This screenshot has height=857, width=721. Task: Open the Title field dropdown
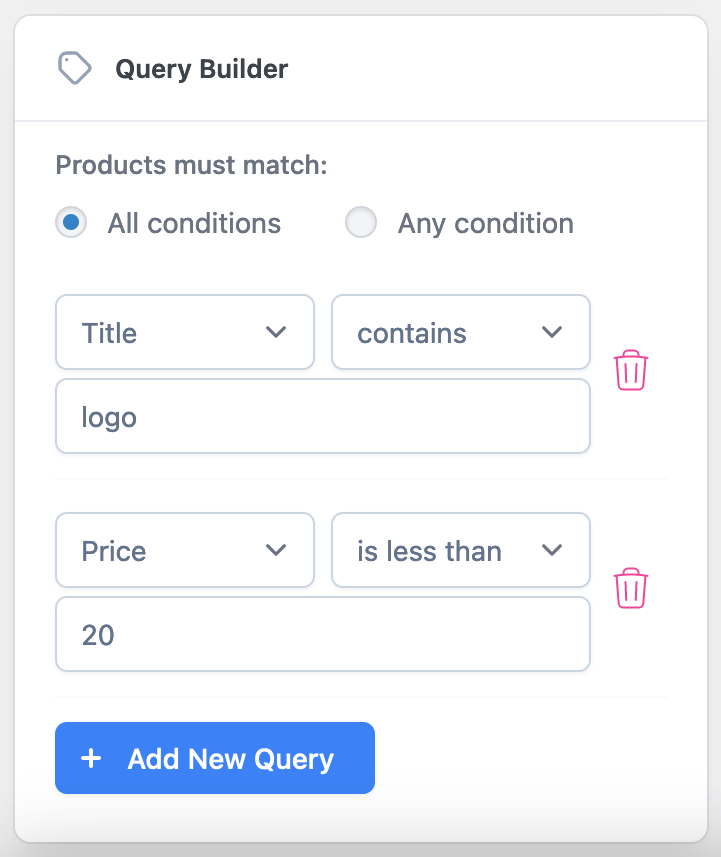point(185,333)
